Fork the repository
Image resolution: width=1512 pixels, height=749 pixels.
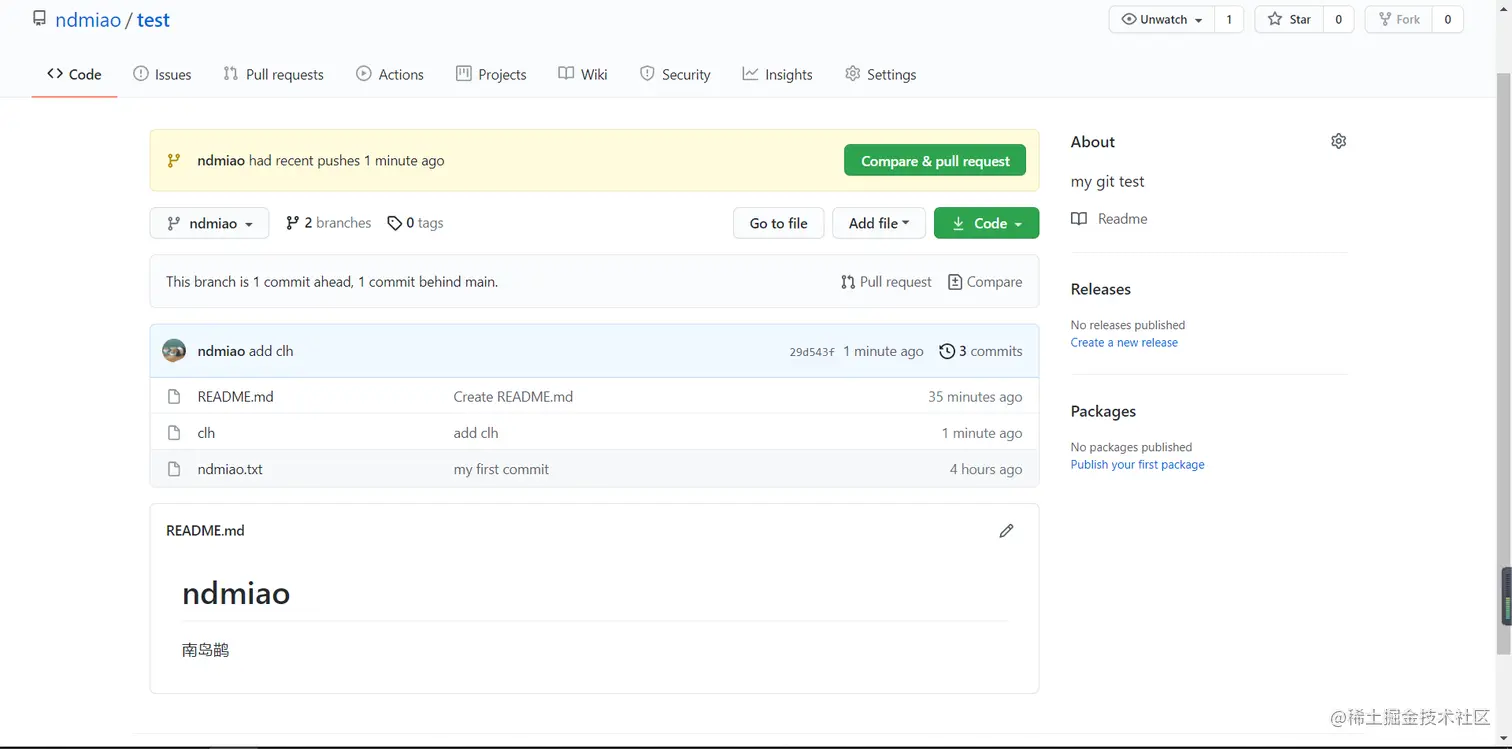(1399, 19)
